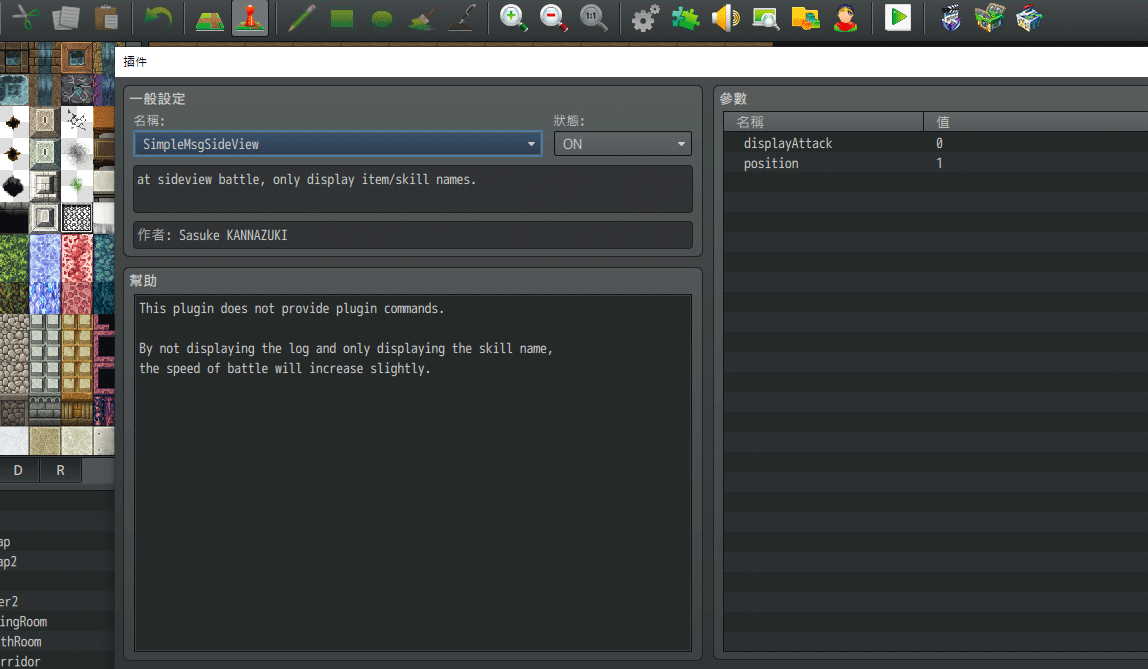
Task: Click inside the plugin help text area
Action: tap(413, 473)
